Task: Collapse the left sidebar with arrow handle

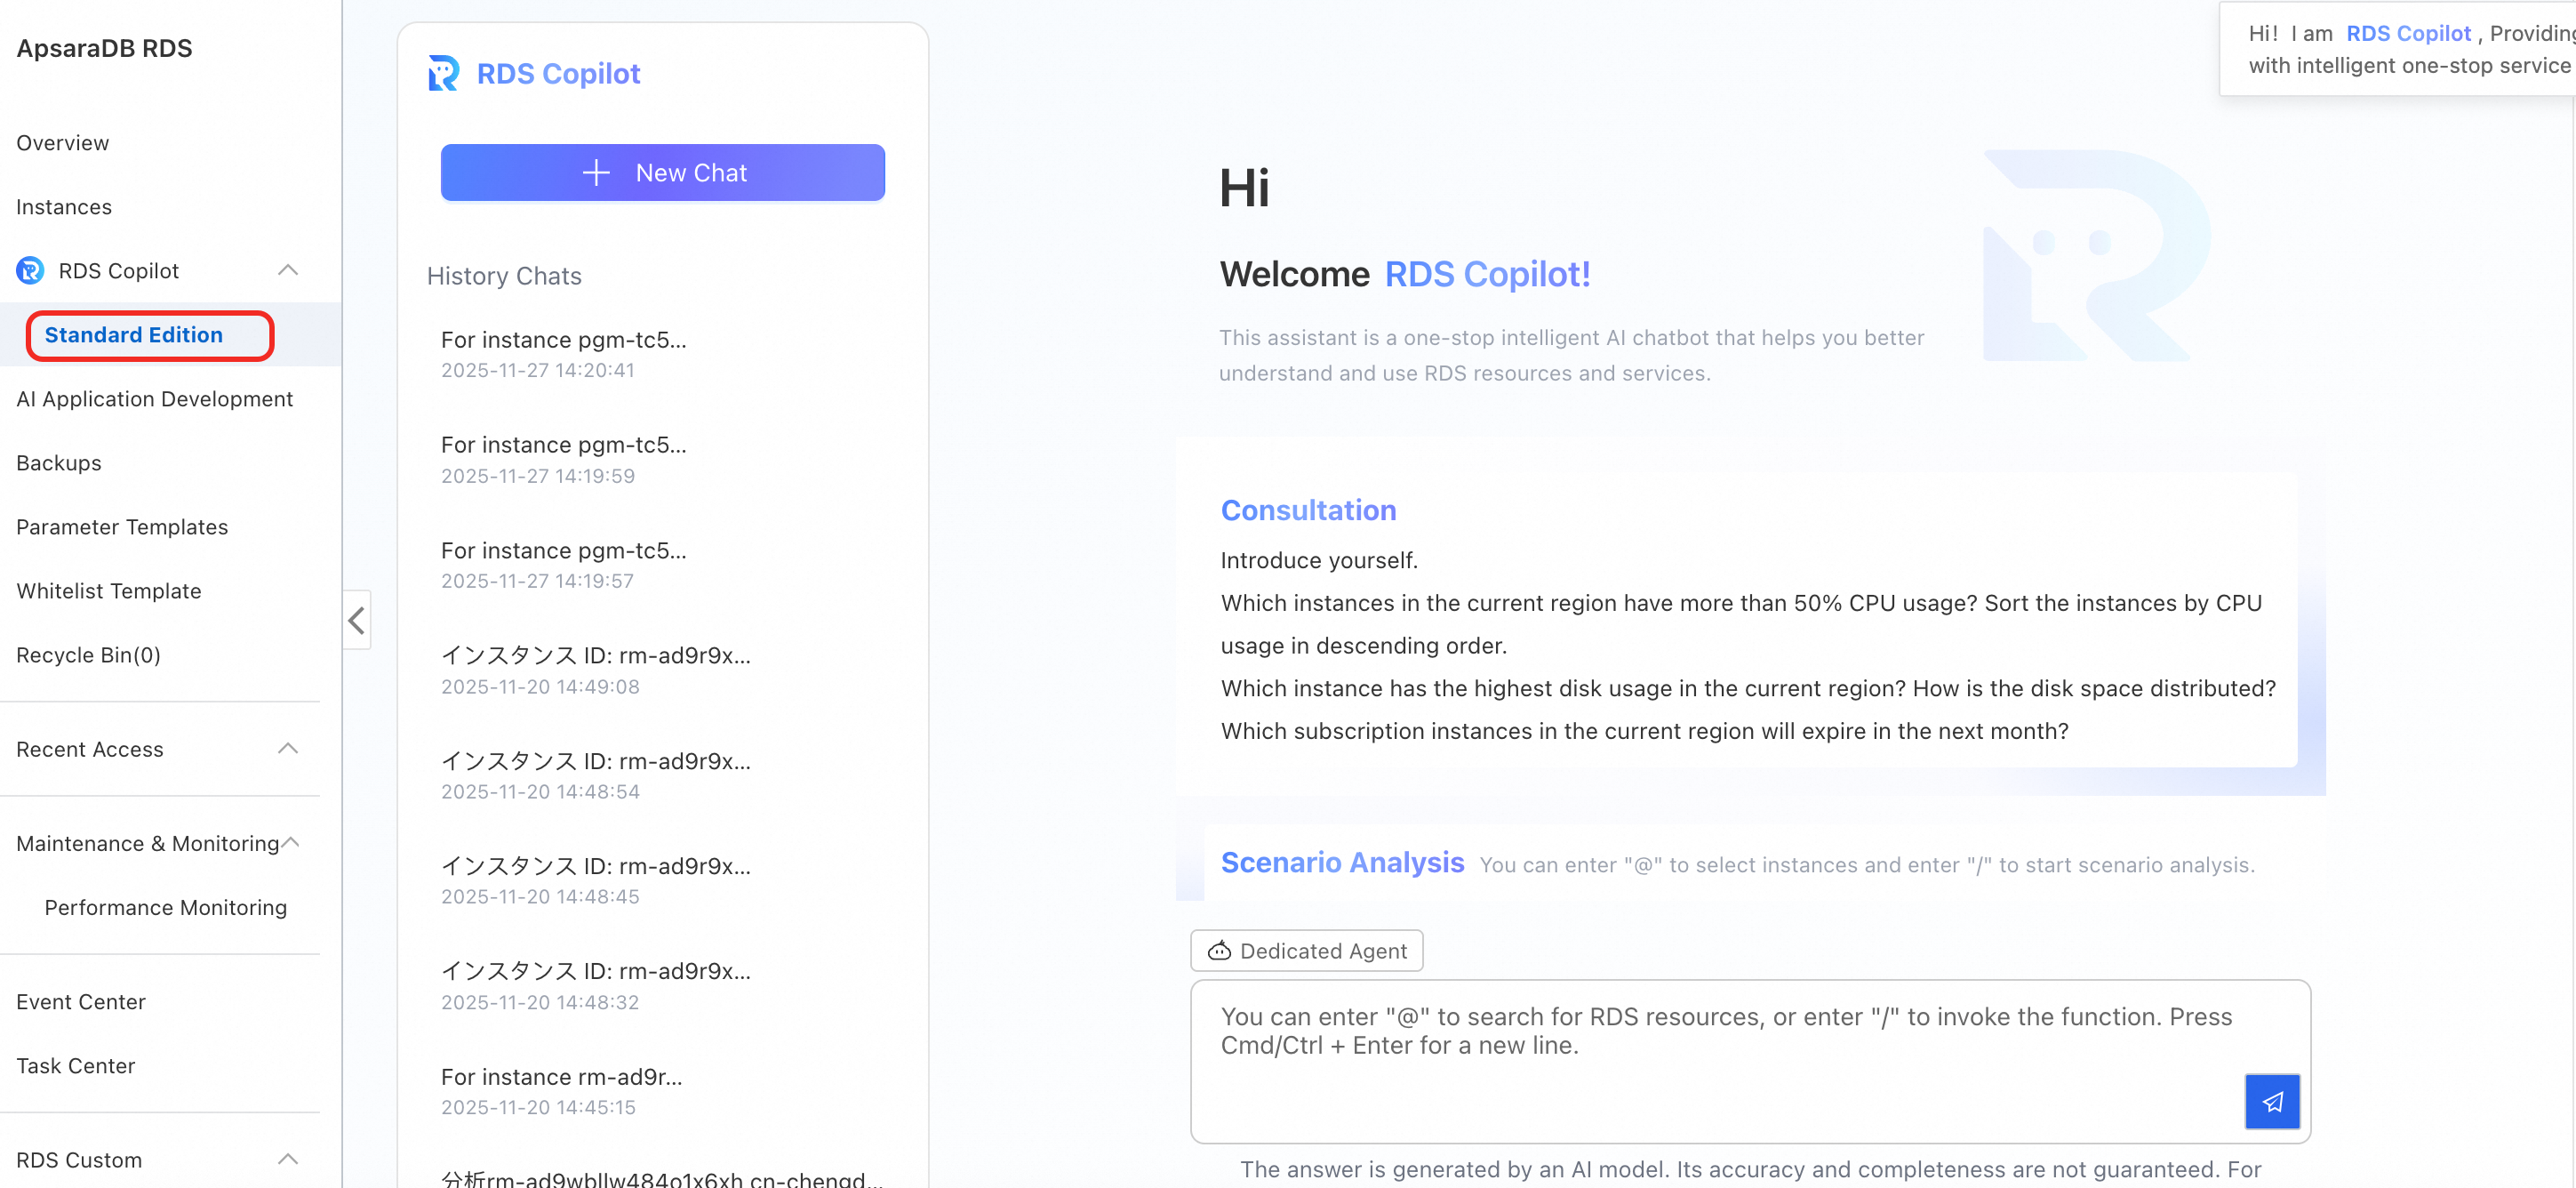Action: point(357,620)
